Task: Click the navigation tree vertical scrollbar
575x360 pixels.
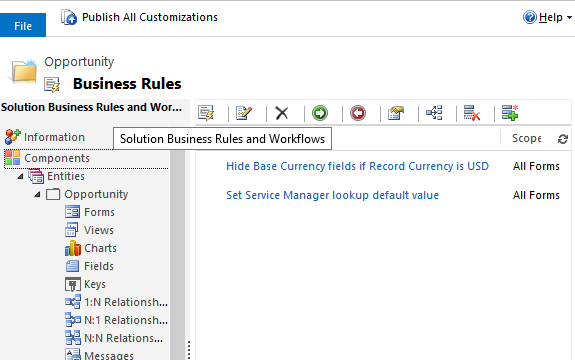Action: coord(177,255)
